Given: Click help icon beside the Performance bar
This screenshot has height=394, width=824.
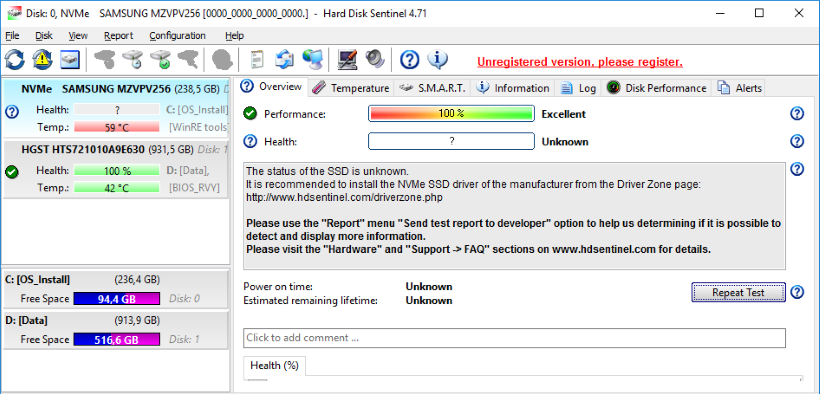Looking at the screenshot, I should tap(797, 113).
